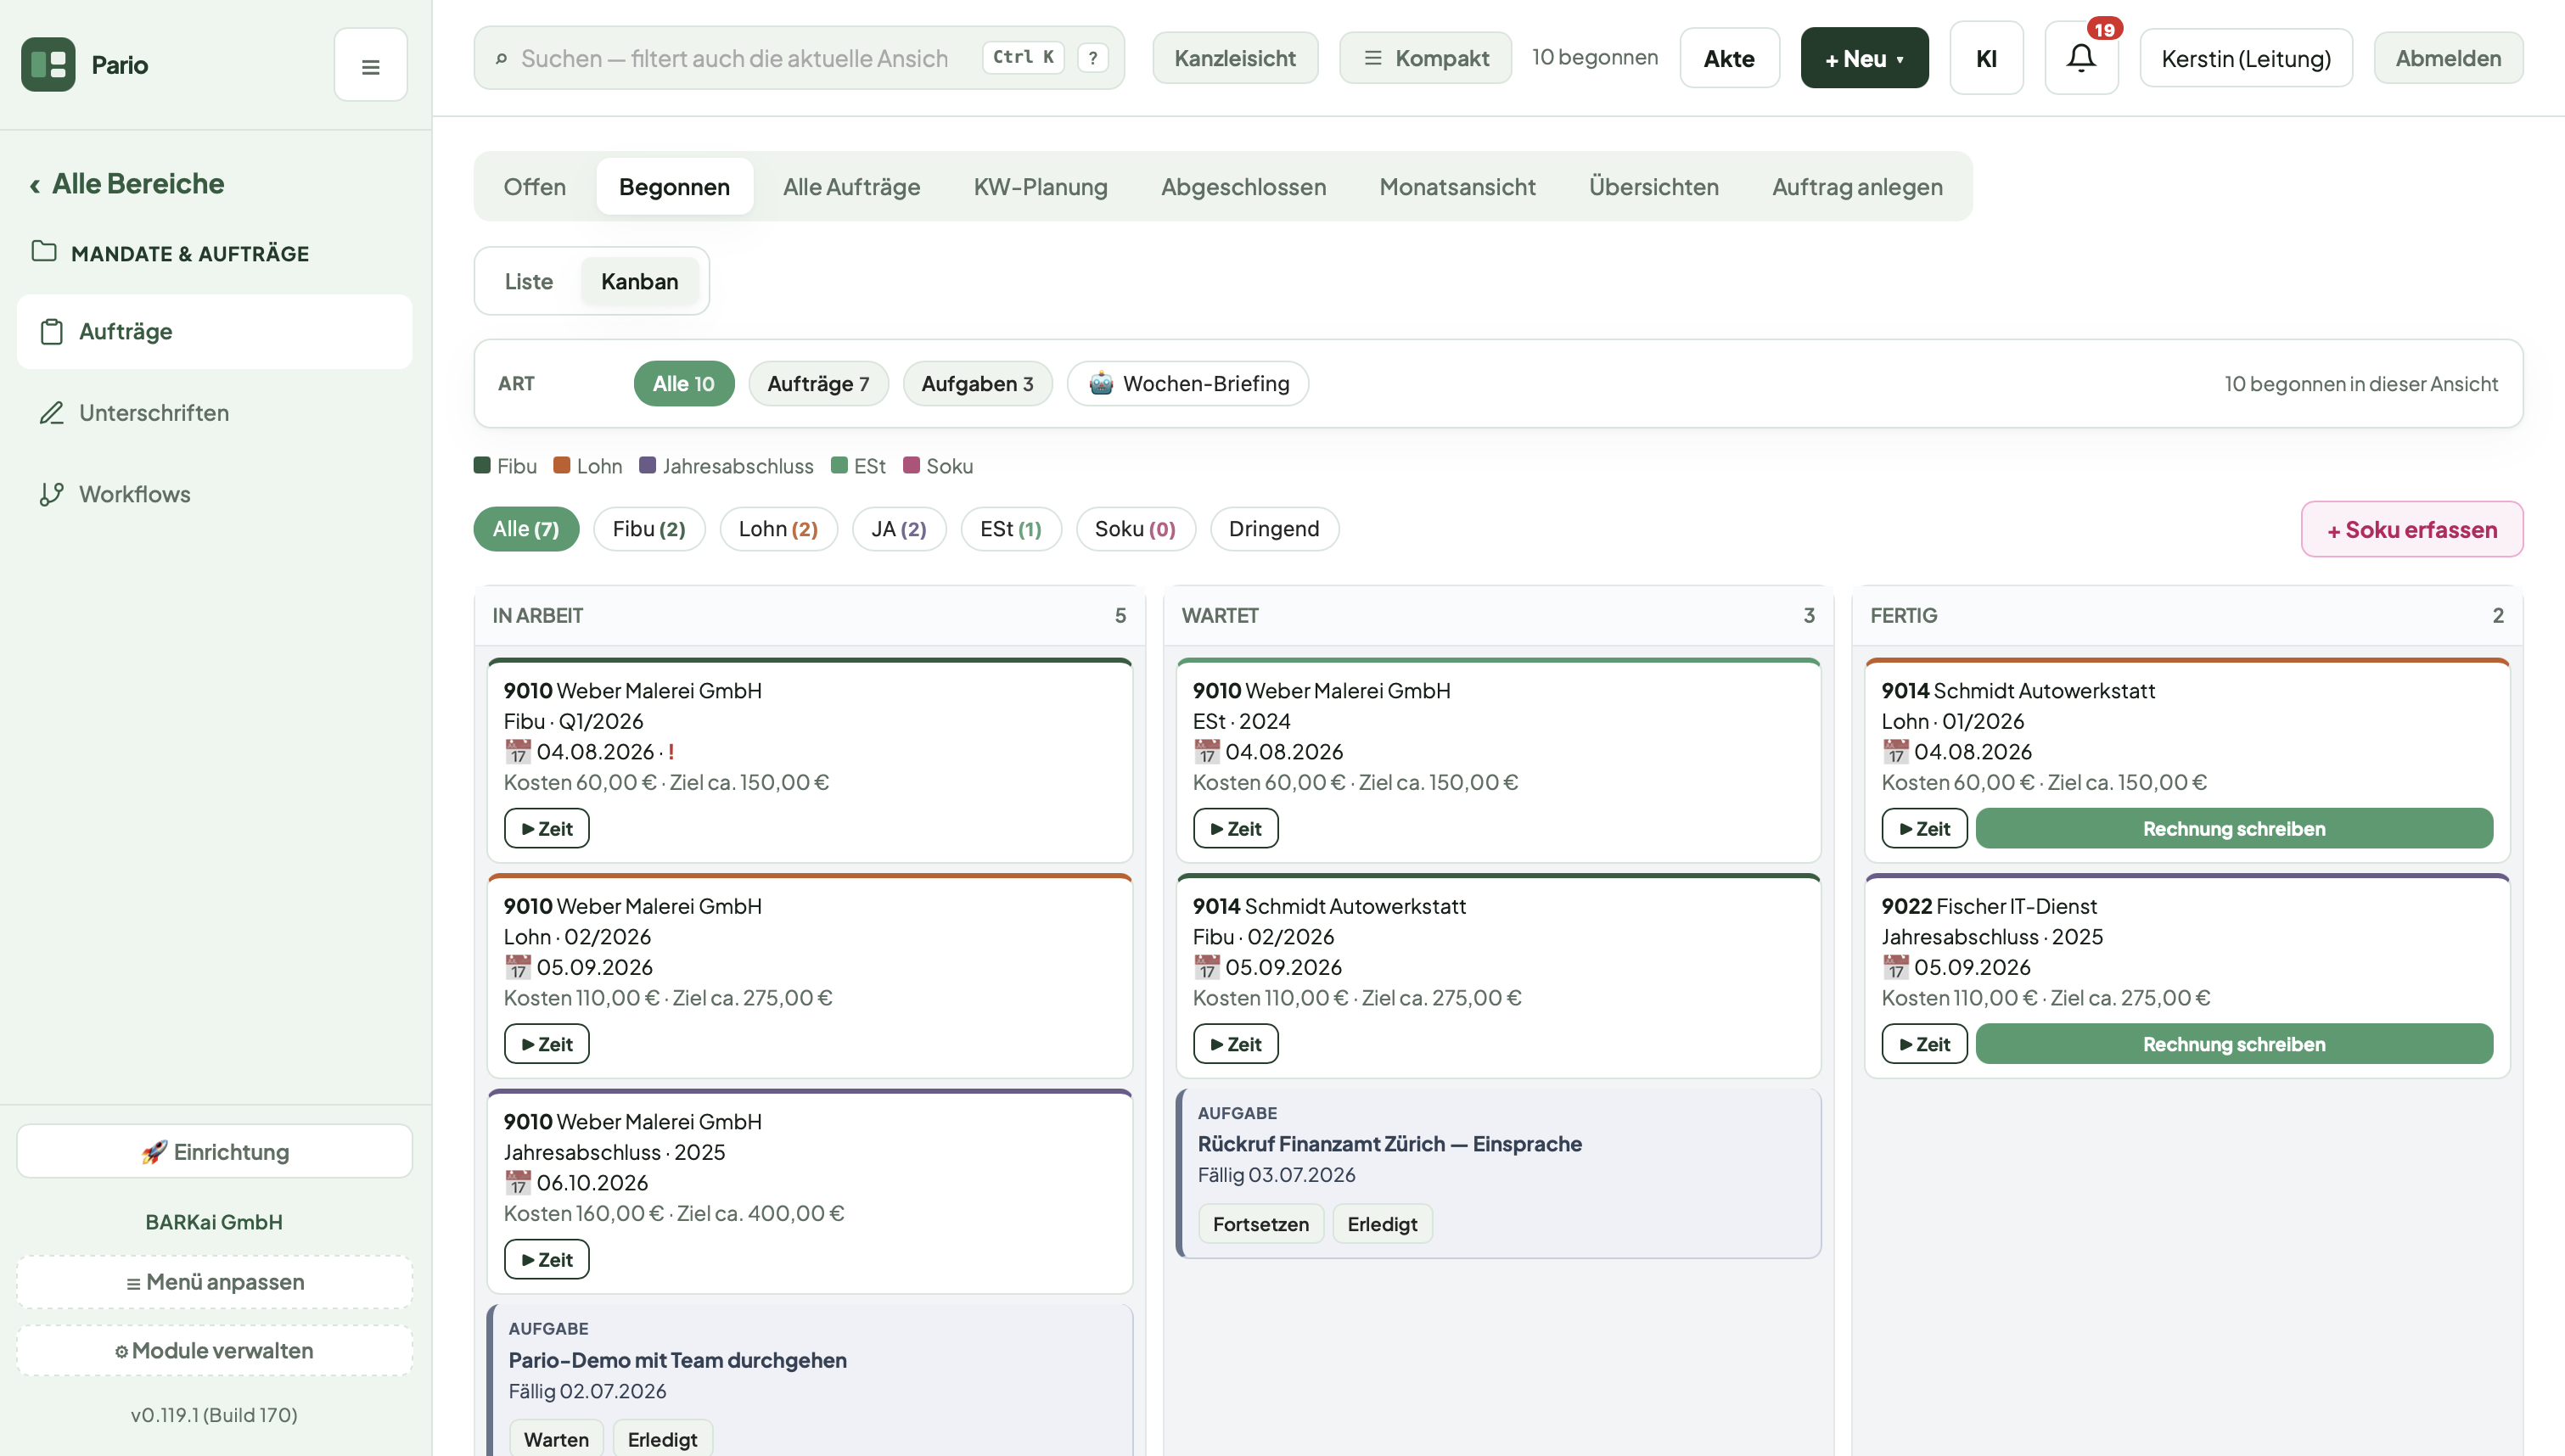The width and height of the screenshot is (2565, 1456).
Task: Click the Abmelden button
Action: (2448, 58)
